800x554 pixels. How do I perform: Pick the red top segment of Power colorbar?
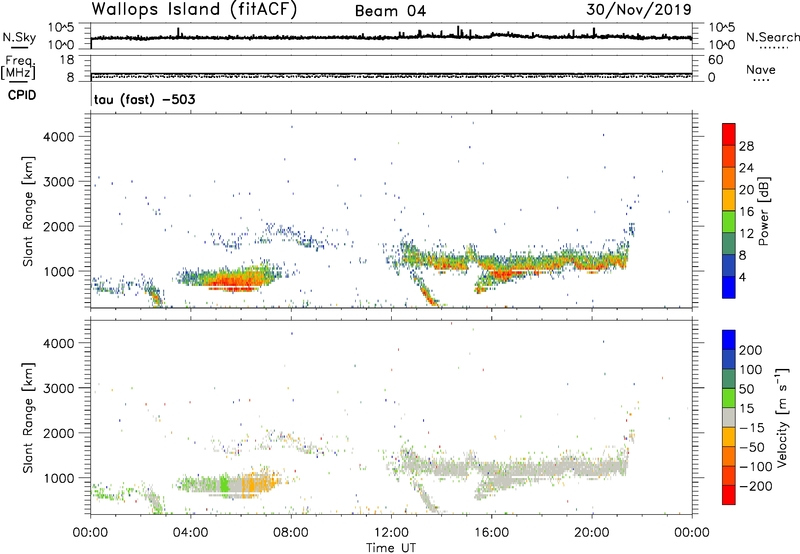[x=729, y=134]
